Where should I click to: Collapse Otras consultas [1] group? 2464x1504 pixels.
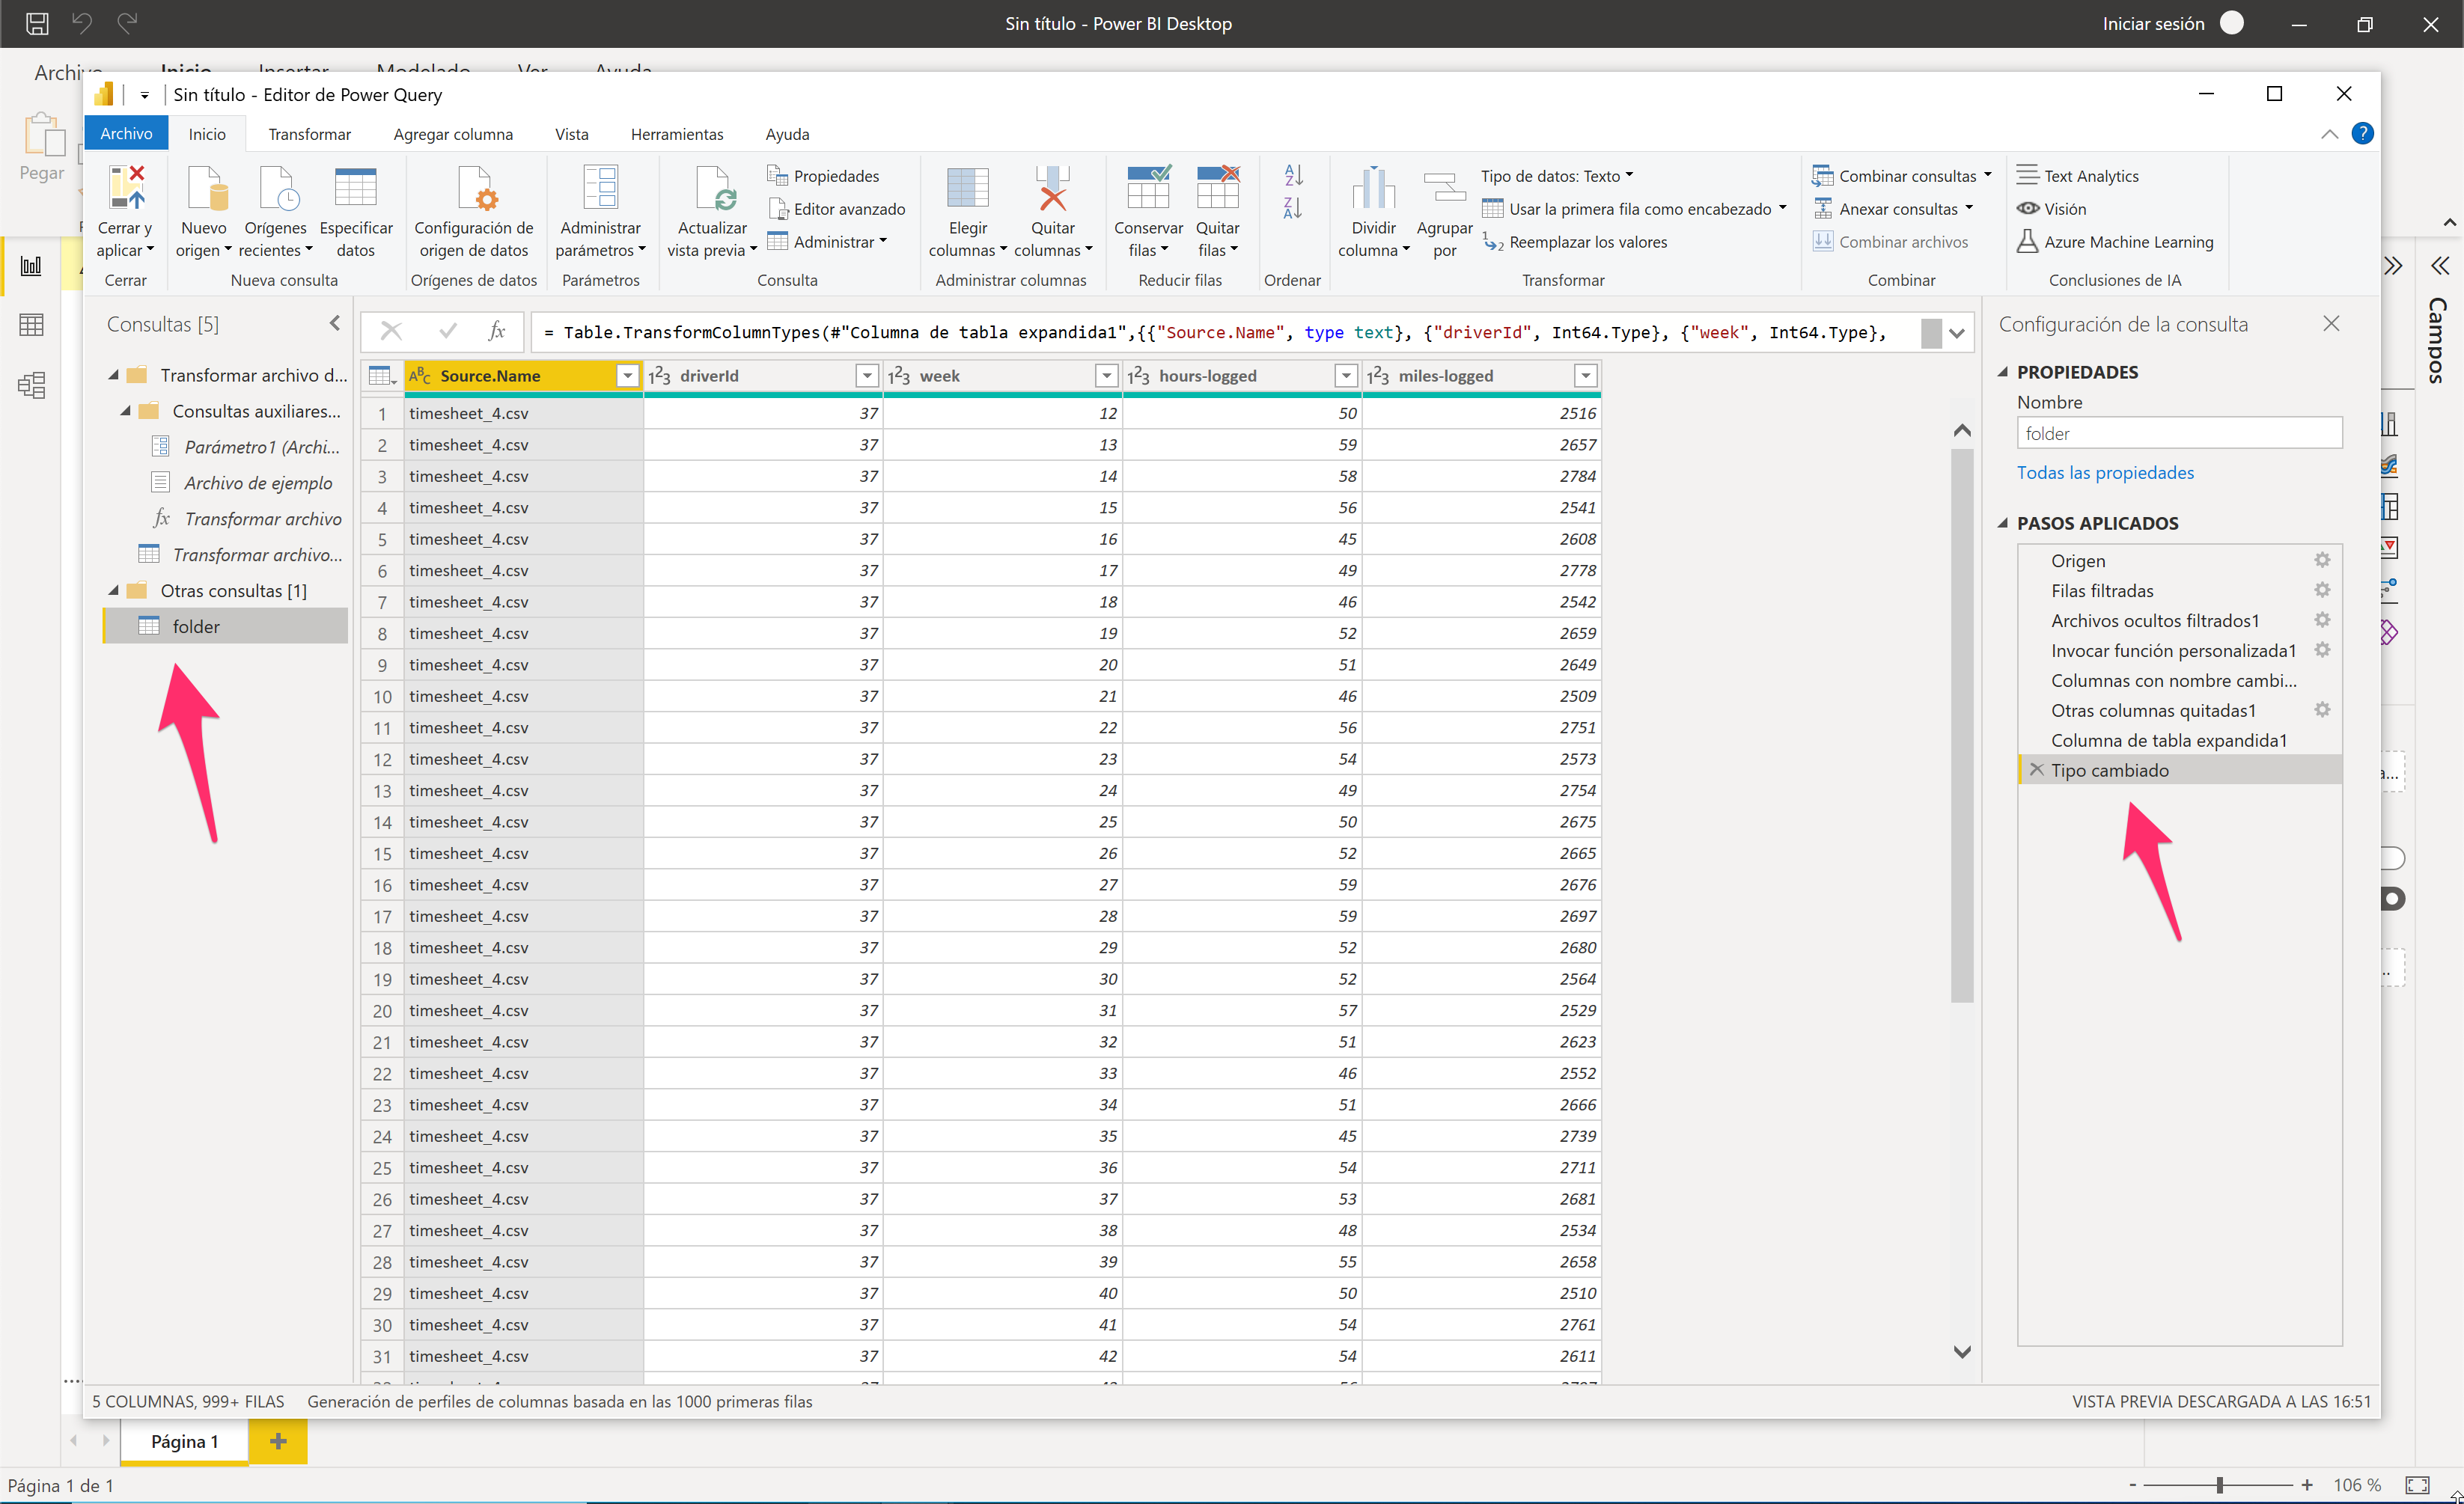point(114,591)
